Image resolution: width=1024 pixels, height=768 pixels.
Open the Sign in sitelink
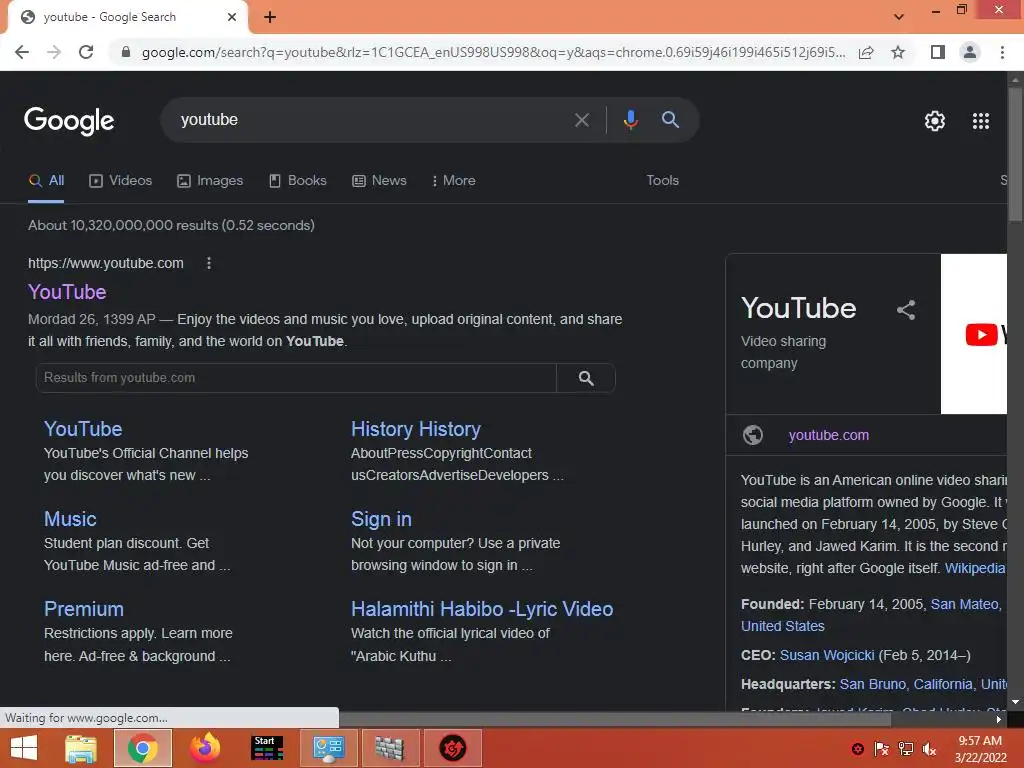(381, 519)
